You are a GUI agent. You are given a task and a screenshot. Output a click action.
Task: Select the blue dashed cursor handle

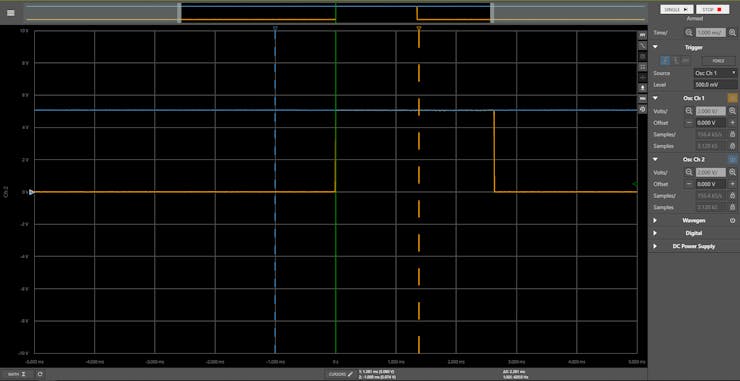275,28
